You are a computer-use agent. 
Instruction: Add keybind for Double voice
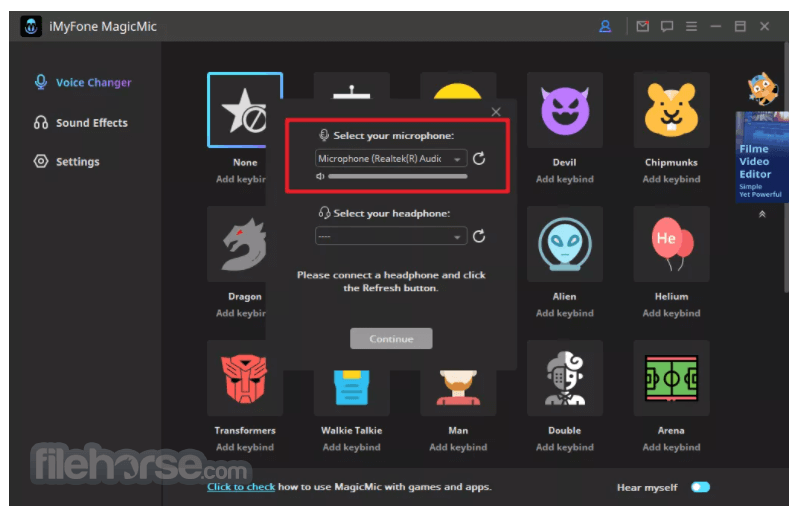(564, 447)
